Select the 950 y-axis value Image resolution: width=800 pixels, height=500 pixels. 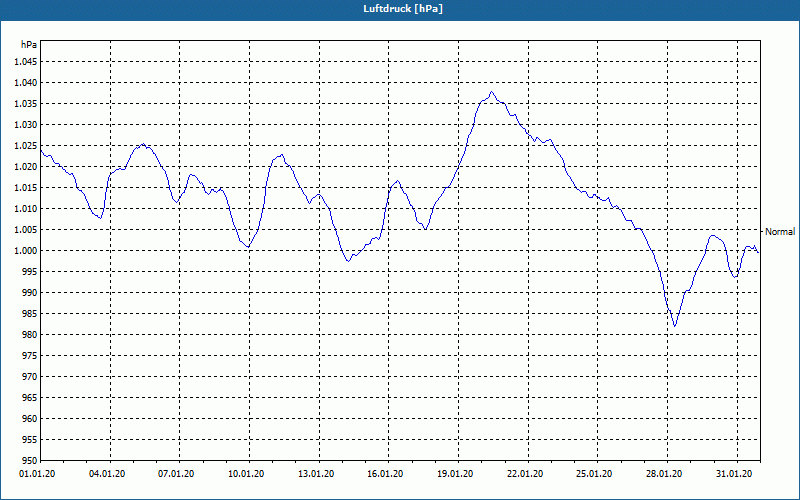[x=30, y=460]
